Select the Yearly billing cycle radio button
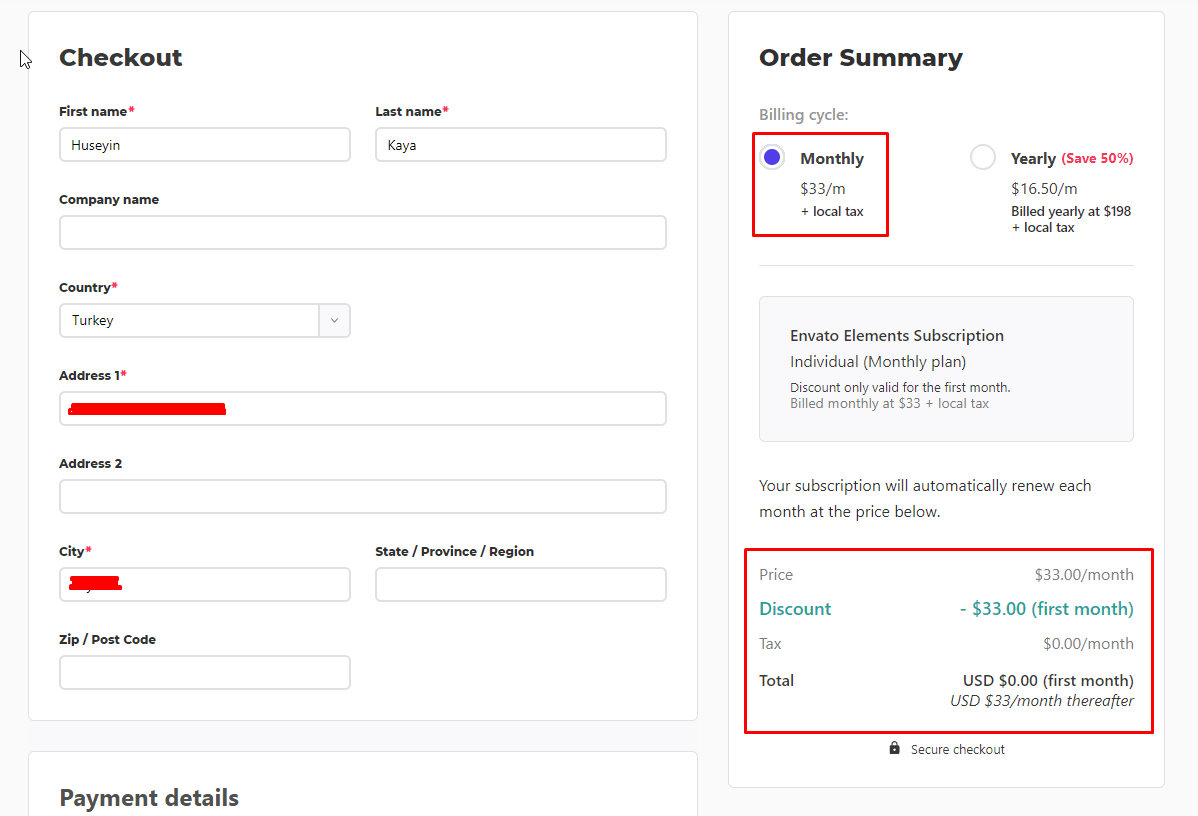The height and width of the screenshot is (816, 1198). 983,158
